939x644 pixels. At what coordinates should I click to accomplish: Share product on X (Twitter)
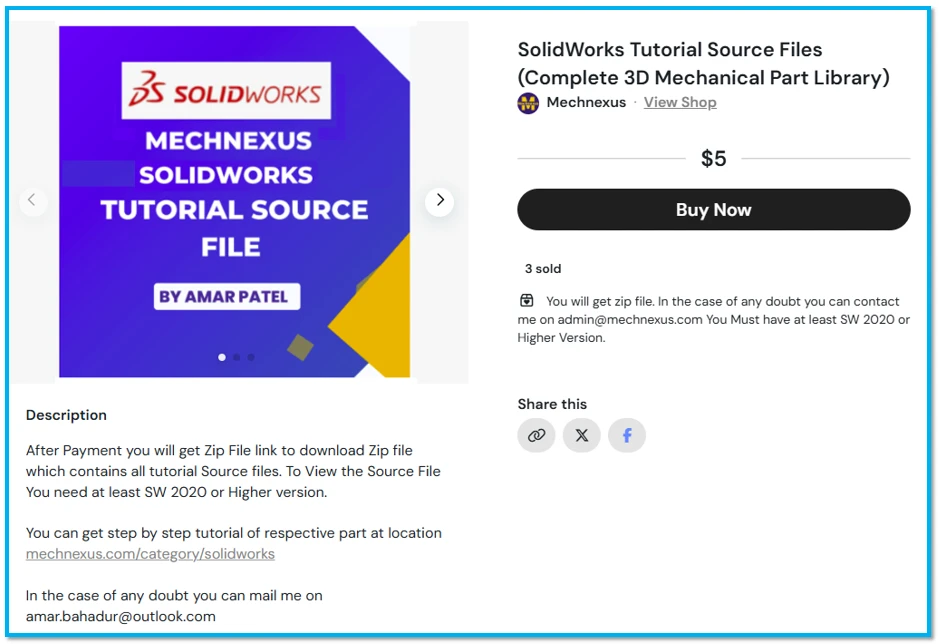pos(582,435)
